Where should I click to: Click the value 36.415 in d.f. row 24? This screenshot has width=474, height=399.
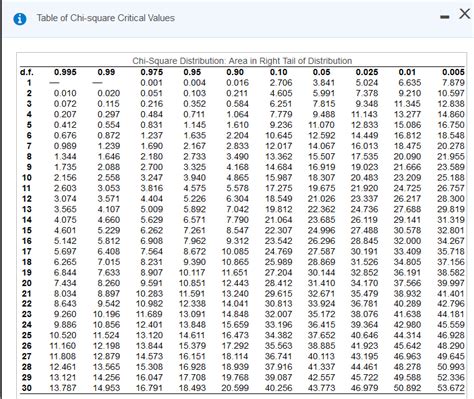point(322,325)
